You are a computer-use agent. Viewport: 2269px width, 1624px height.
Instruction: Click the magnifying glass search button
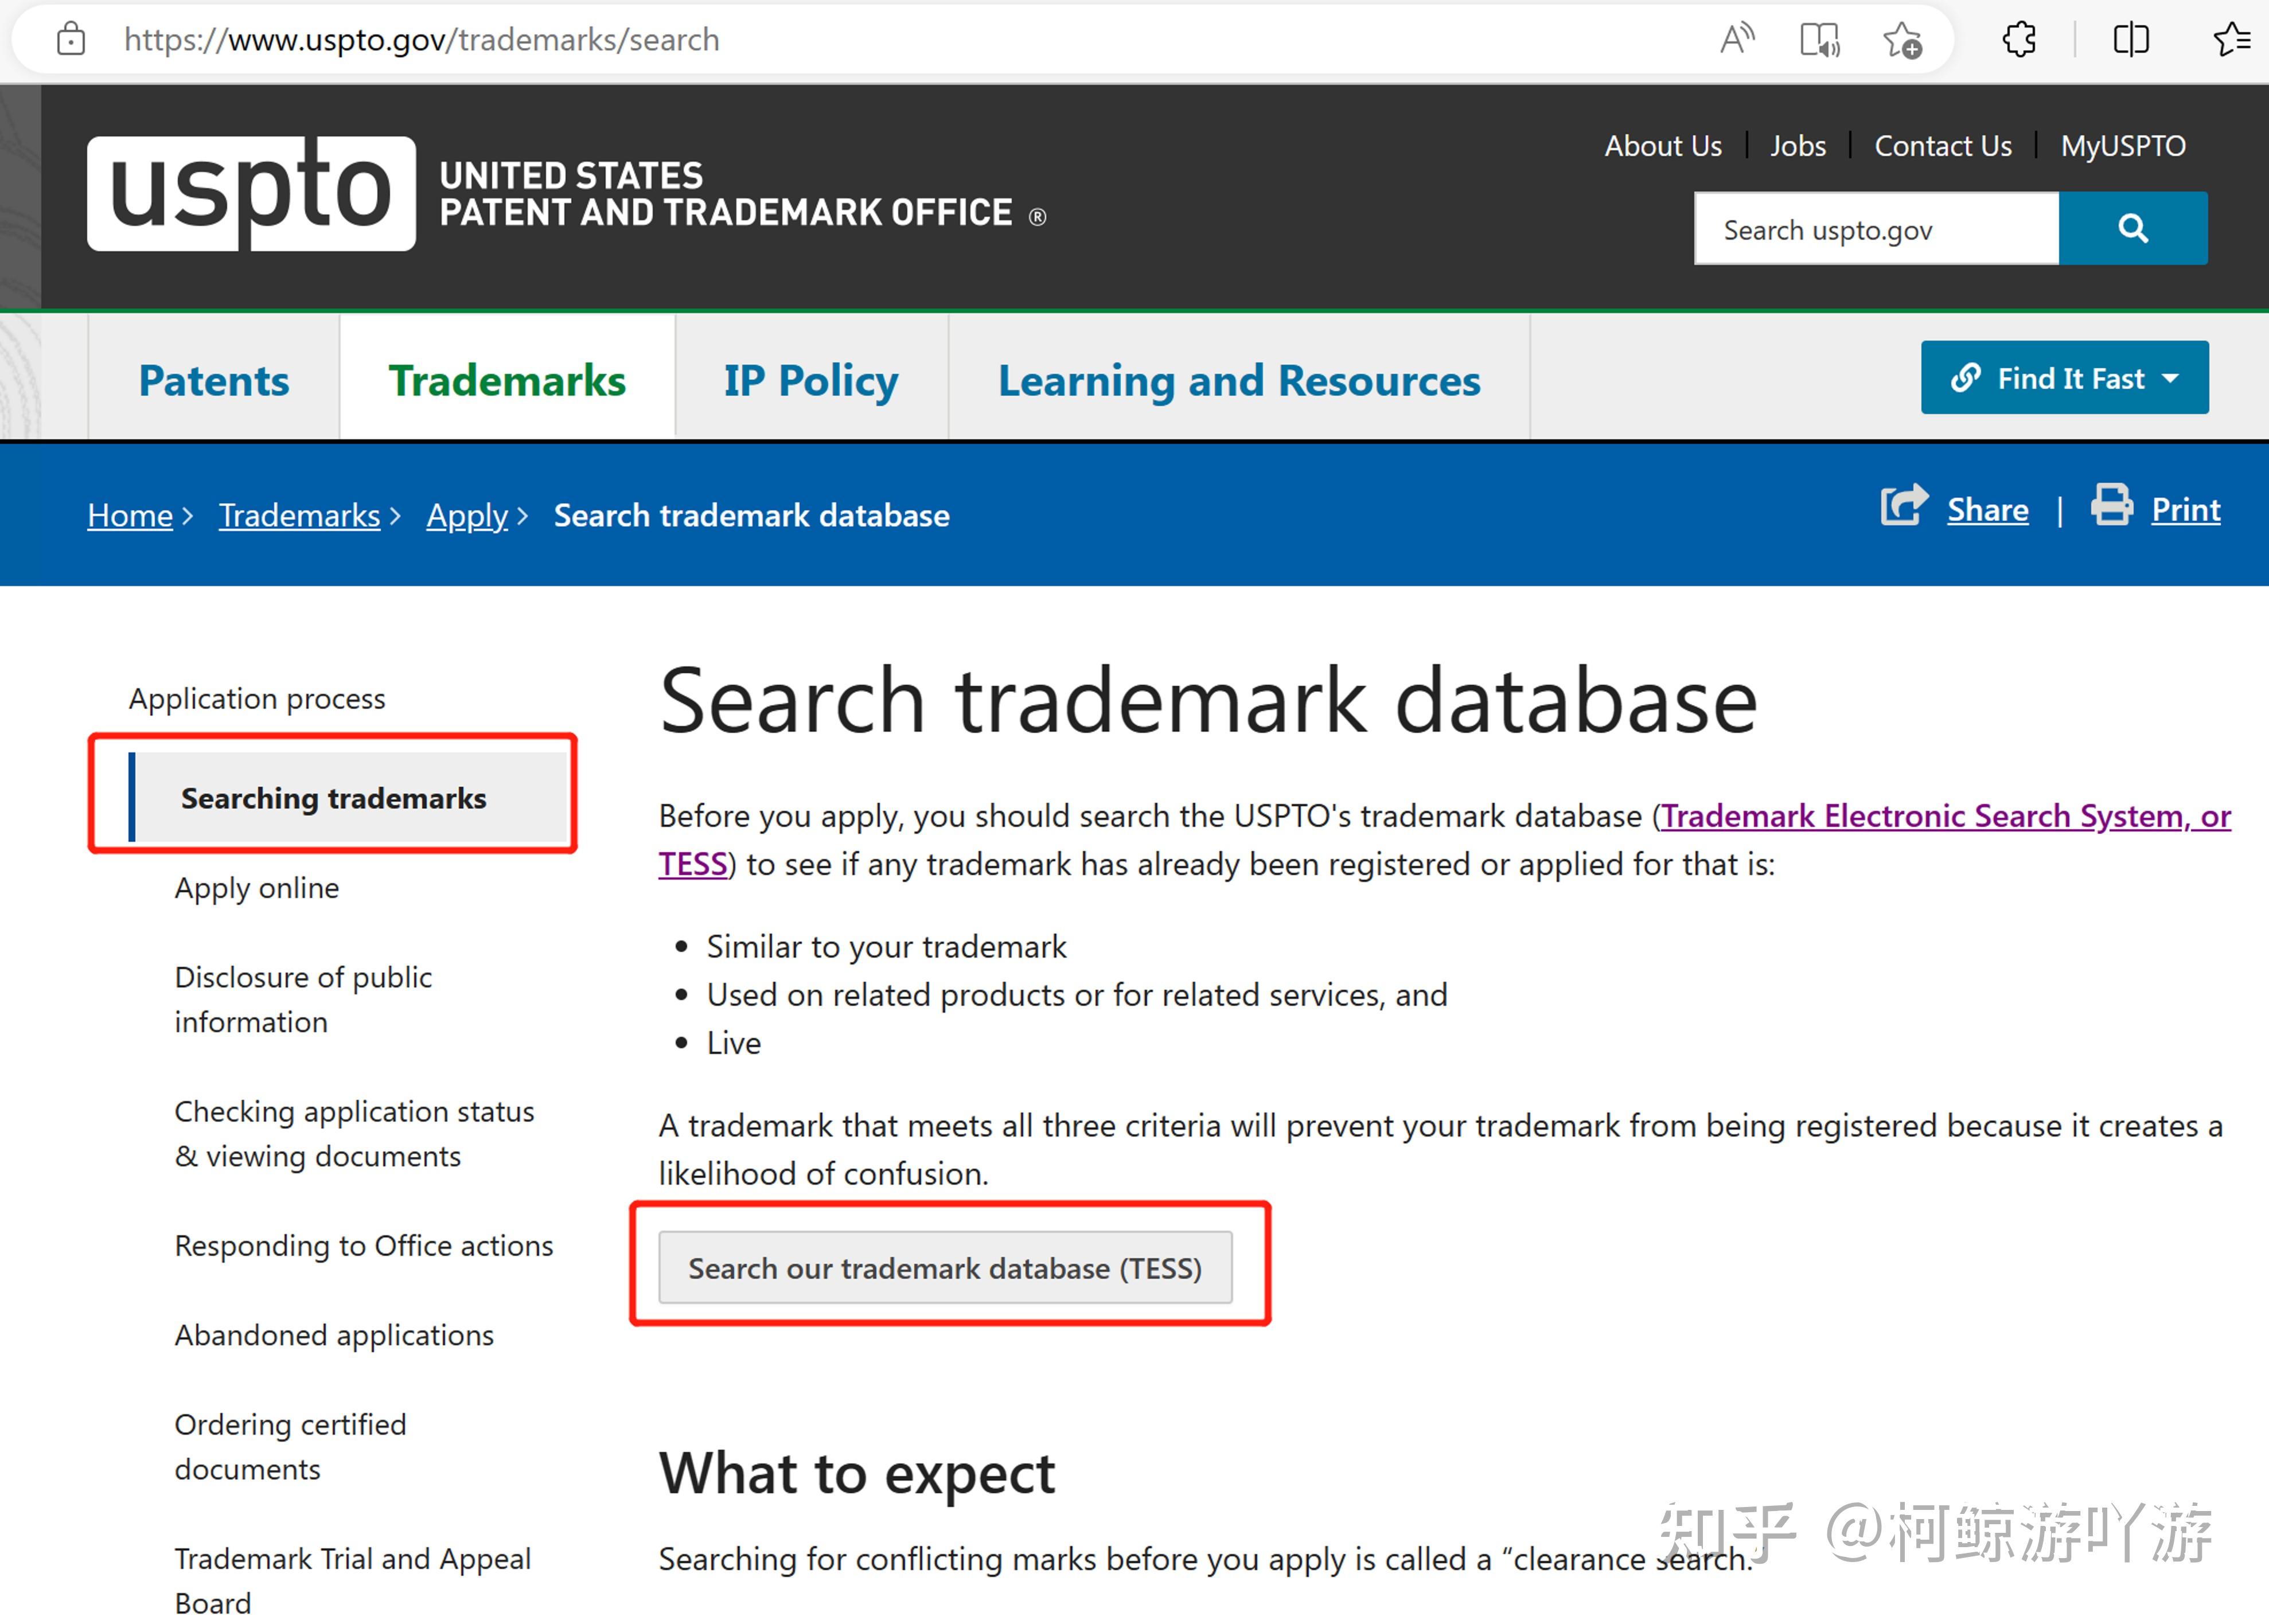point(2134,228)
